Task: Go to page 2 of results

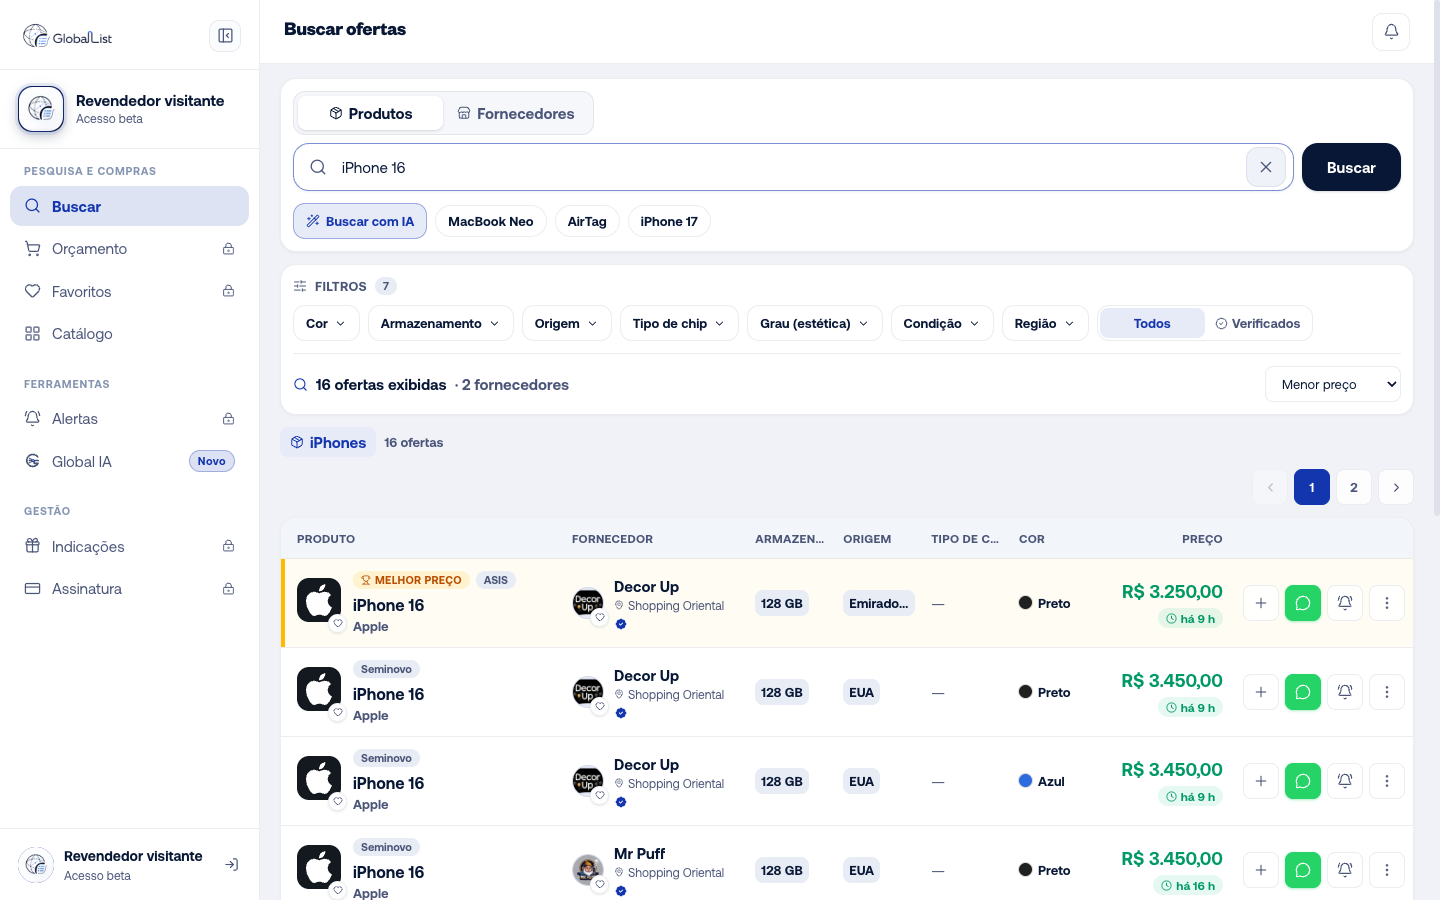Action: click(1354, 487)
